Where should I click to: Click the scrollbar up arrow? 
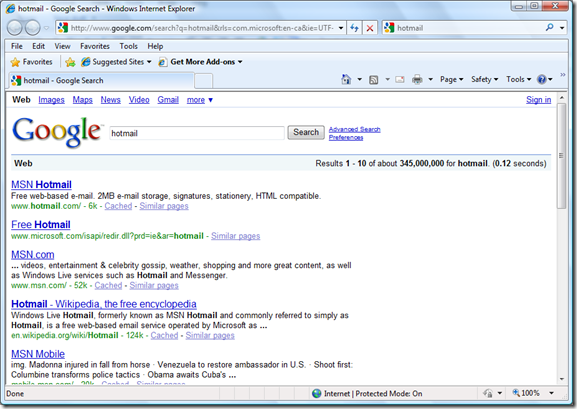coord(562,98)
